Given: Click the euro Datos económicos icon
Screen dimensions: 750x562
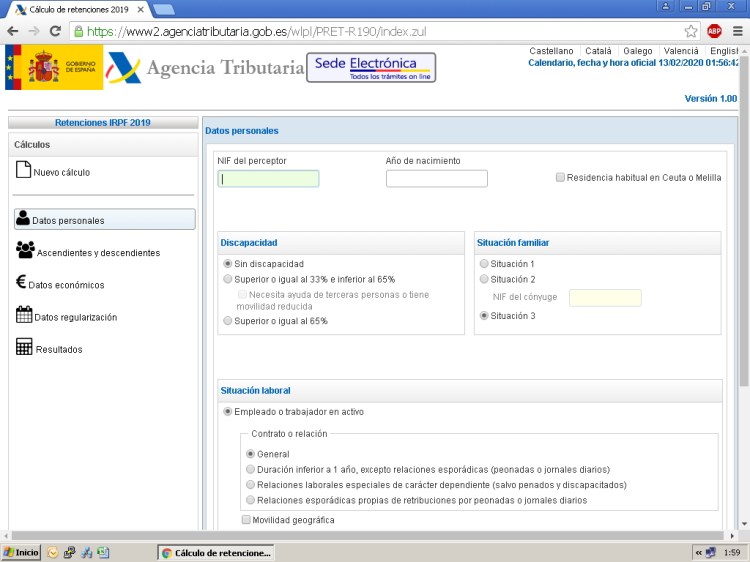Looking at the screenshot, I should (x=21, y=284).
